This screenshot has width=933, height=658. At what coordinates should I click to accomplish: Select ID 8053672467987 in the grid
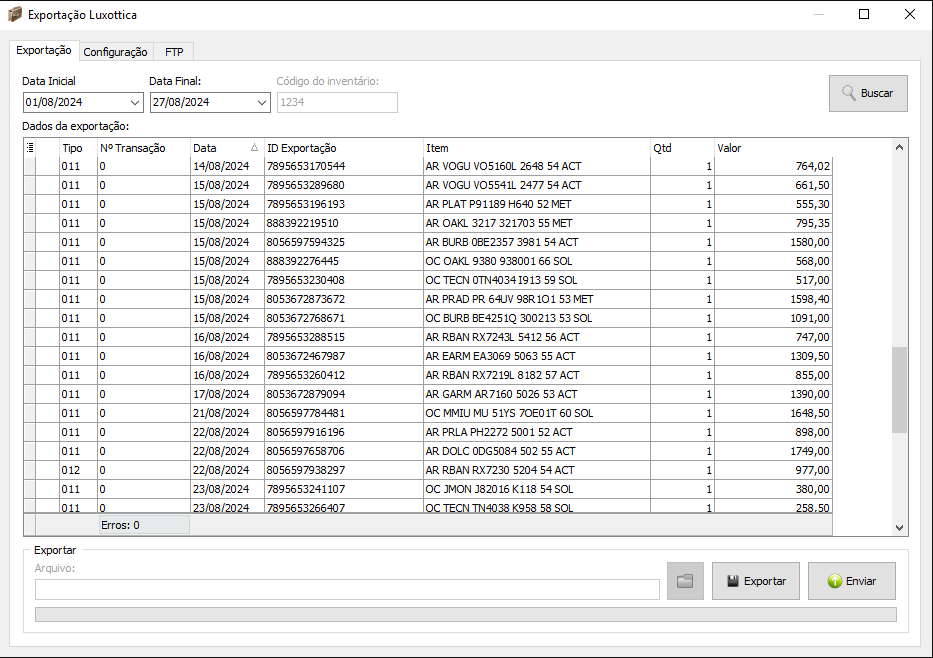(x=343, y=356)
